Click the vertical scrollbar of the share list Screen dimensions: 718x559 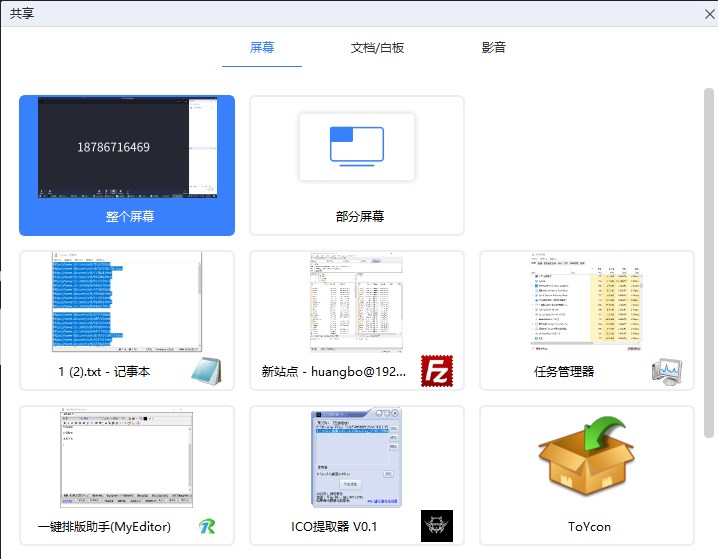click(709, 260)
